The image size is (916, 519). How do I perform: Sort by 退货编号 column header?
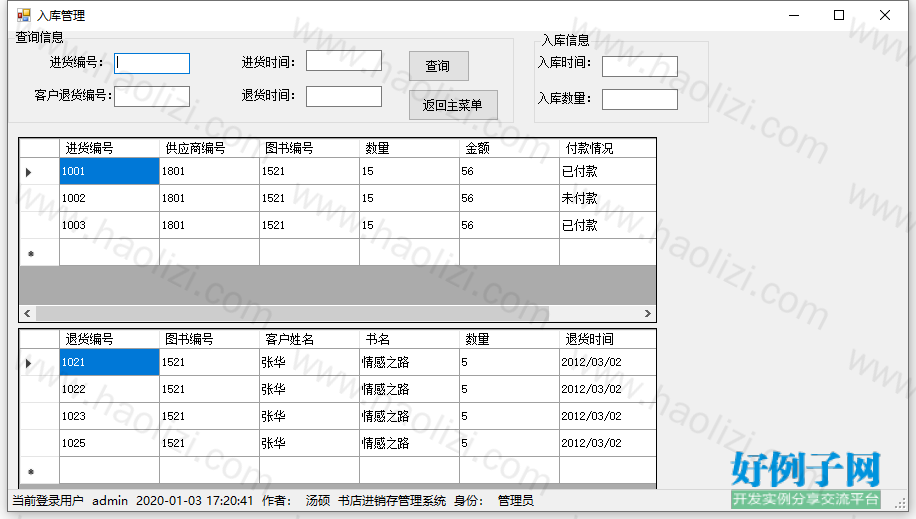click(109, 340)
